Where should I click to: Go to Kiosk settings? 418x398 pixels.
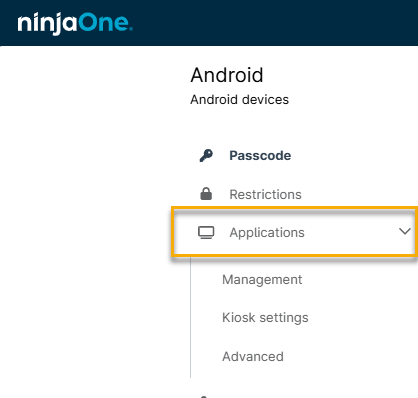click(x=265, y=318)
